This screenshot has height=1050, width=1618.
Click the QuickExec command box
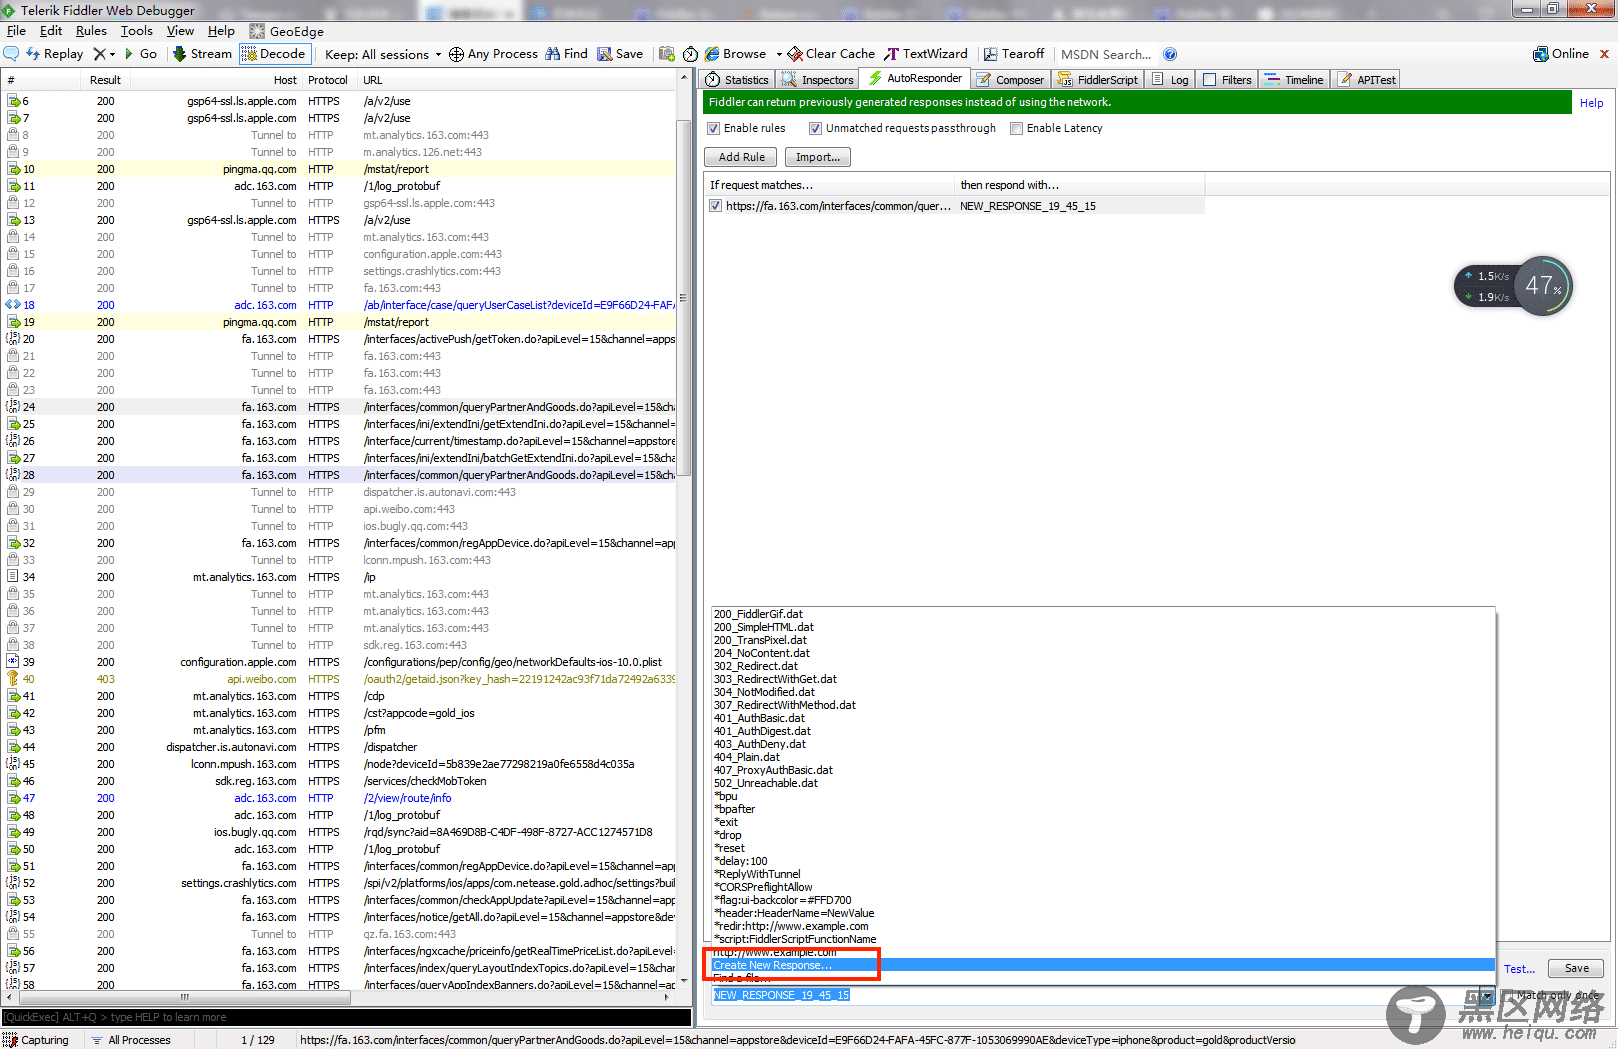[346, 1017]
